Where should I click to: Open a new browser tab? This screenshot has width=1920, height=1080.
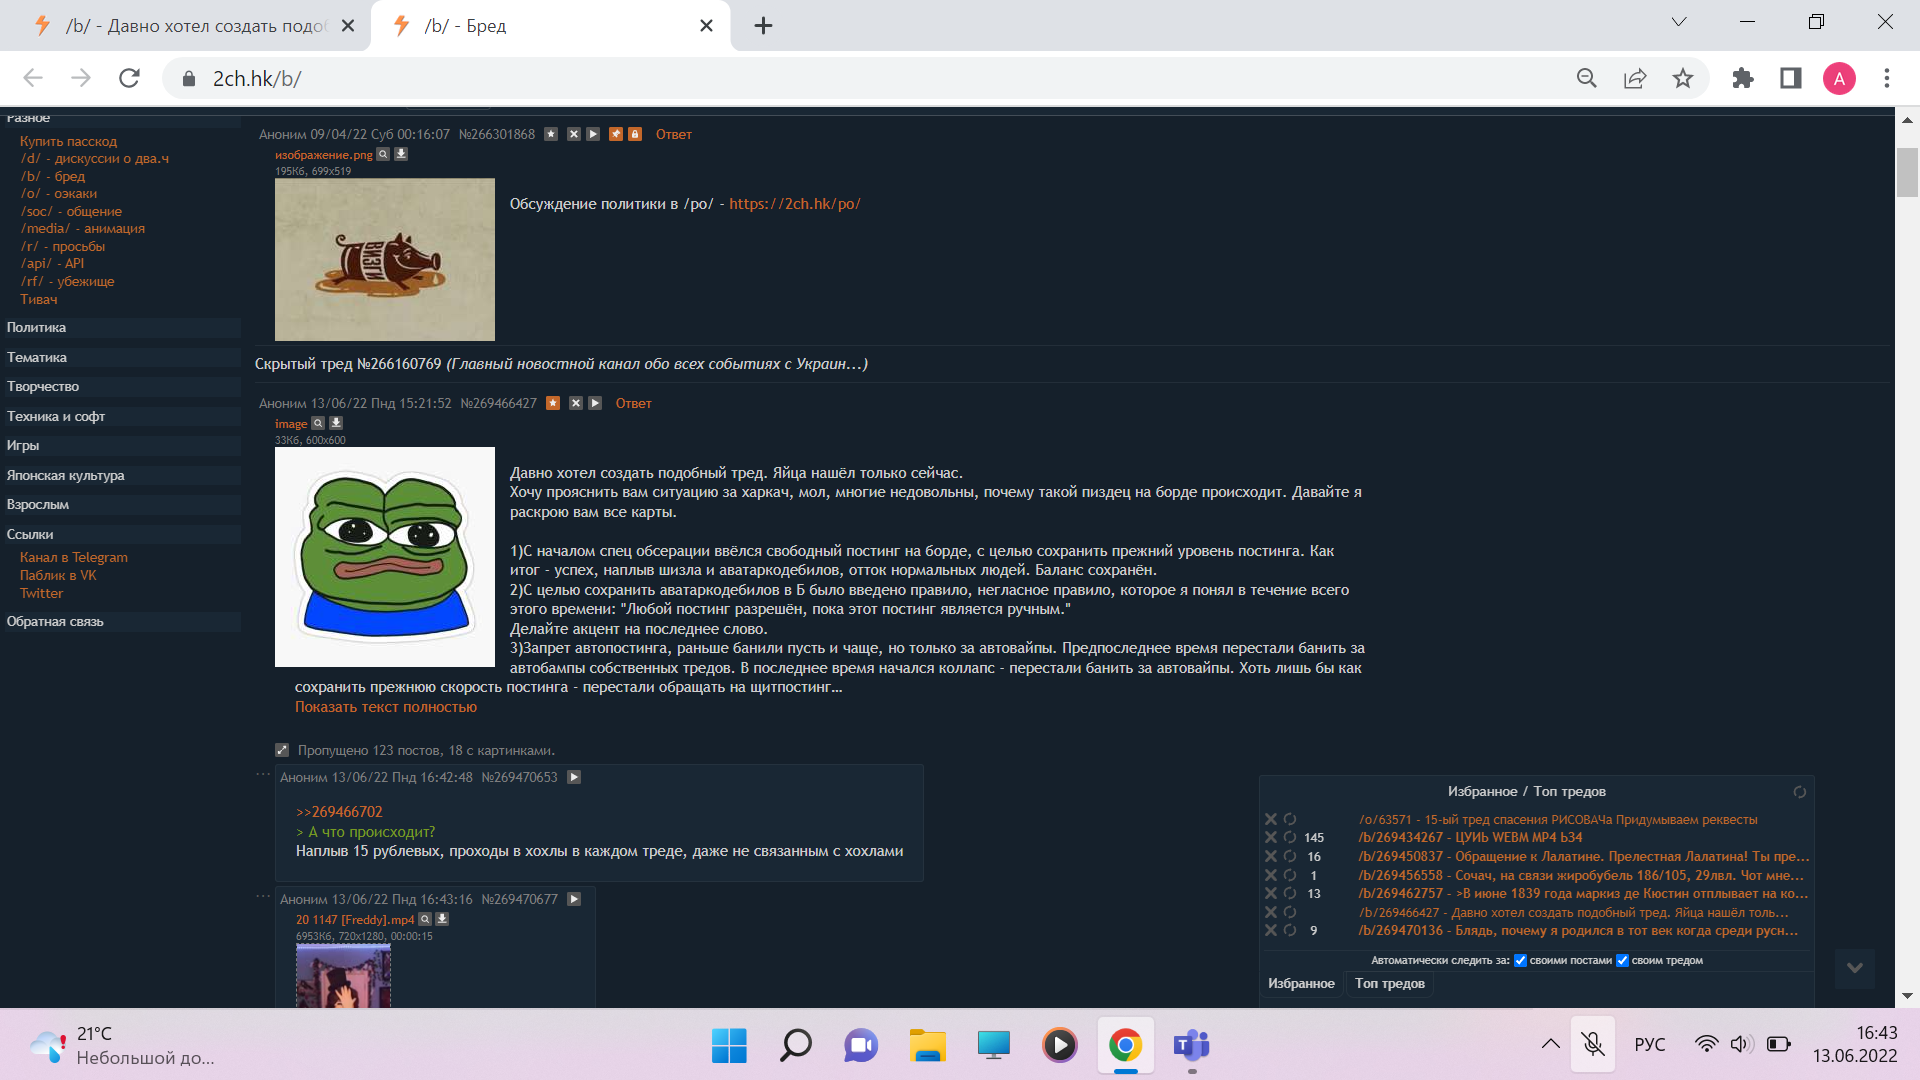[763, 26]
